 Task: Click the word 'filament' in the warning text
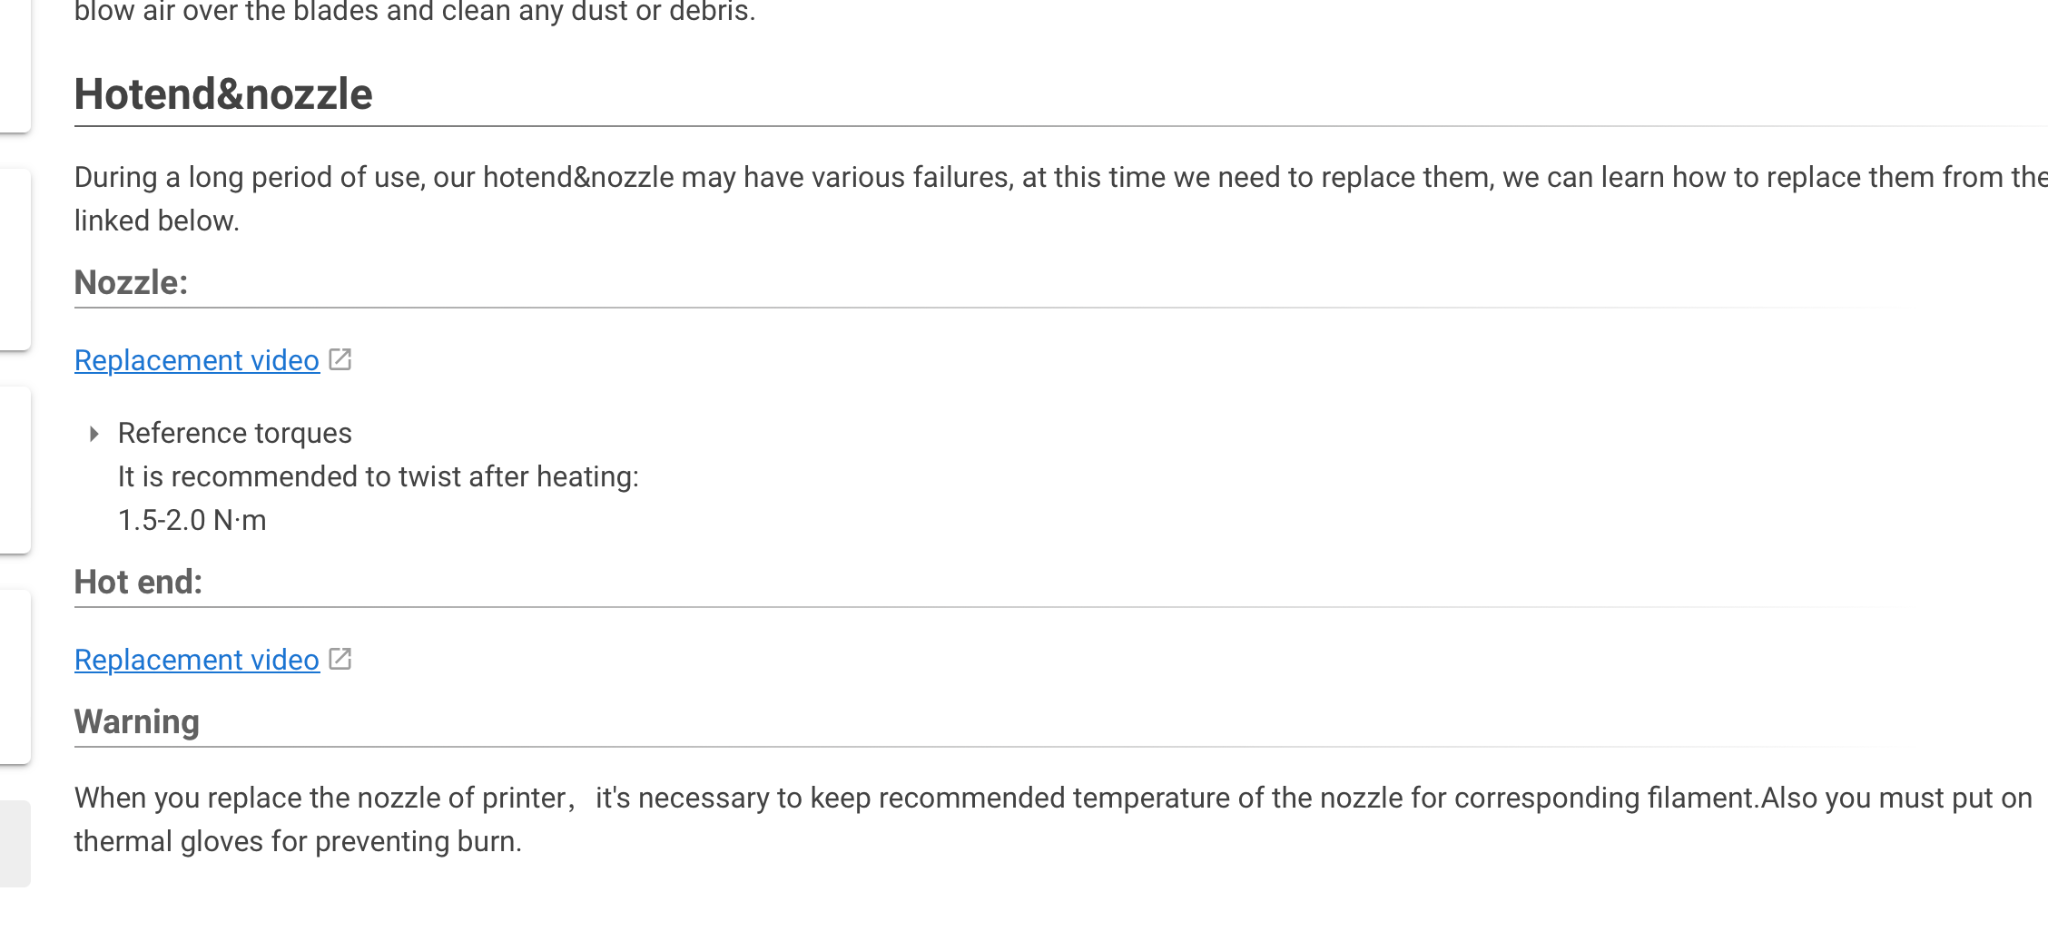[x=1700, y=798]
